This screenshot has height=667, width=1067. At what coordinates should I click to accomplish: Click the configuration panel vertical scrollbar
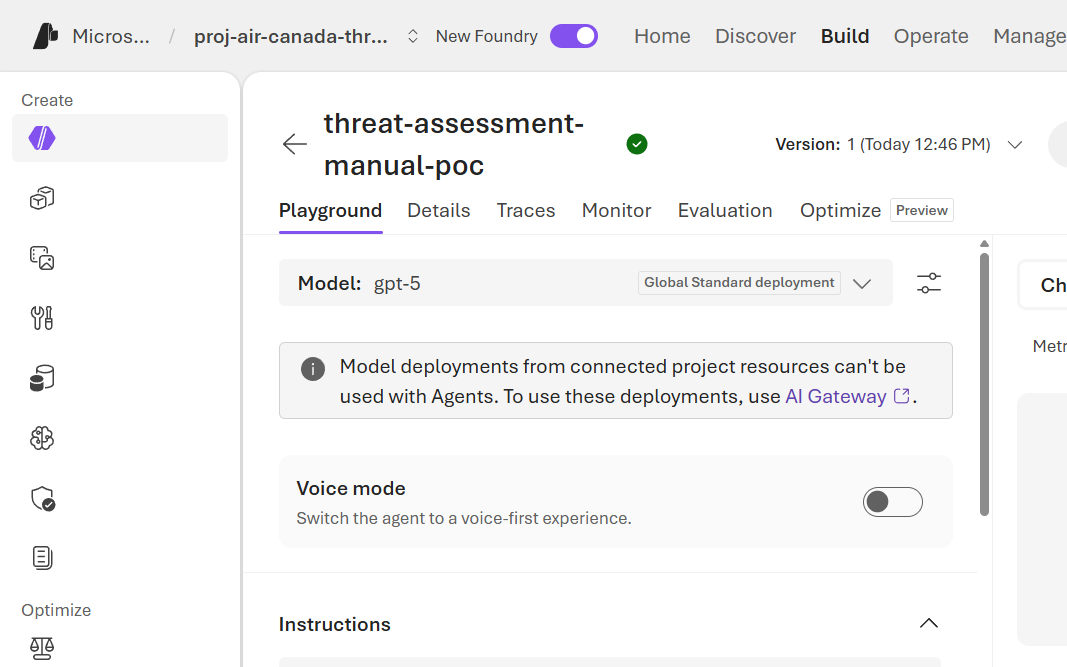[984, 385]
